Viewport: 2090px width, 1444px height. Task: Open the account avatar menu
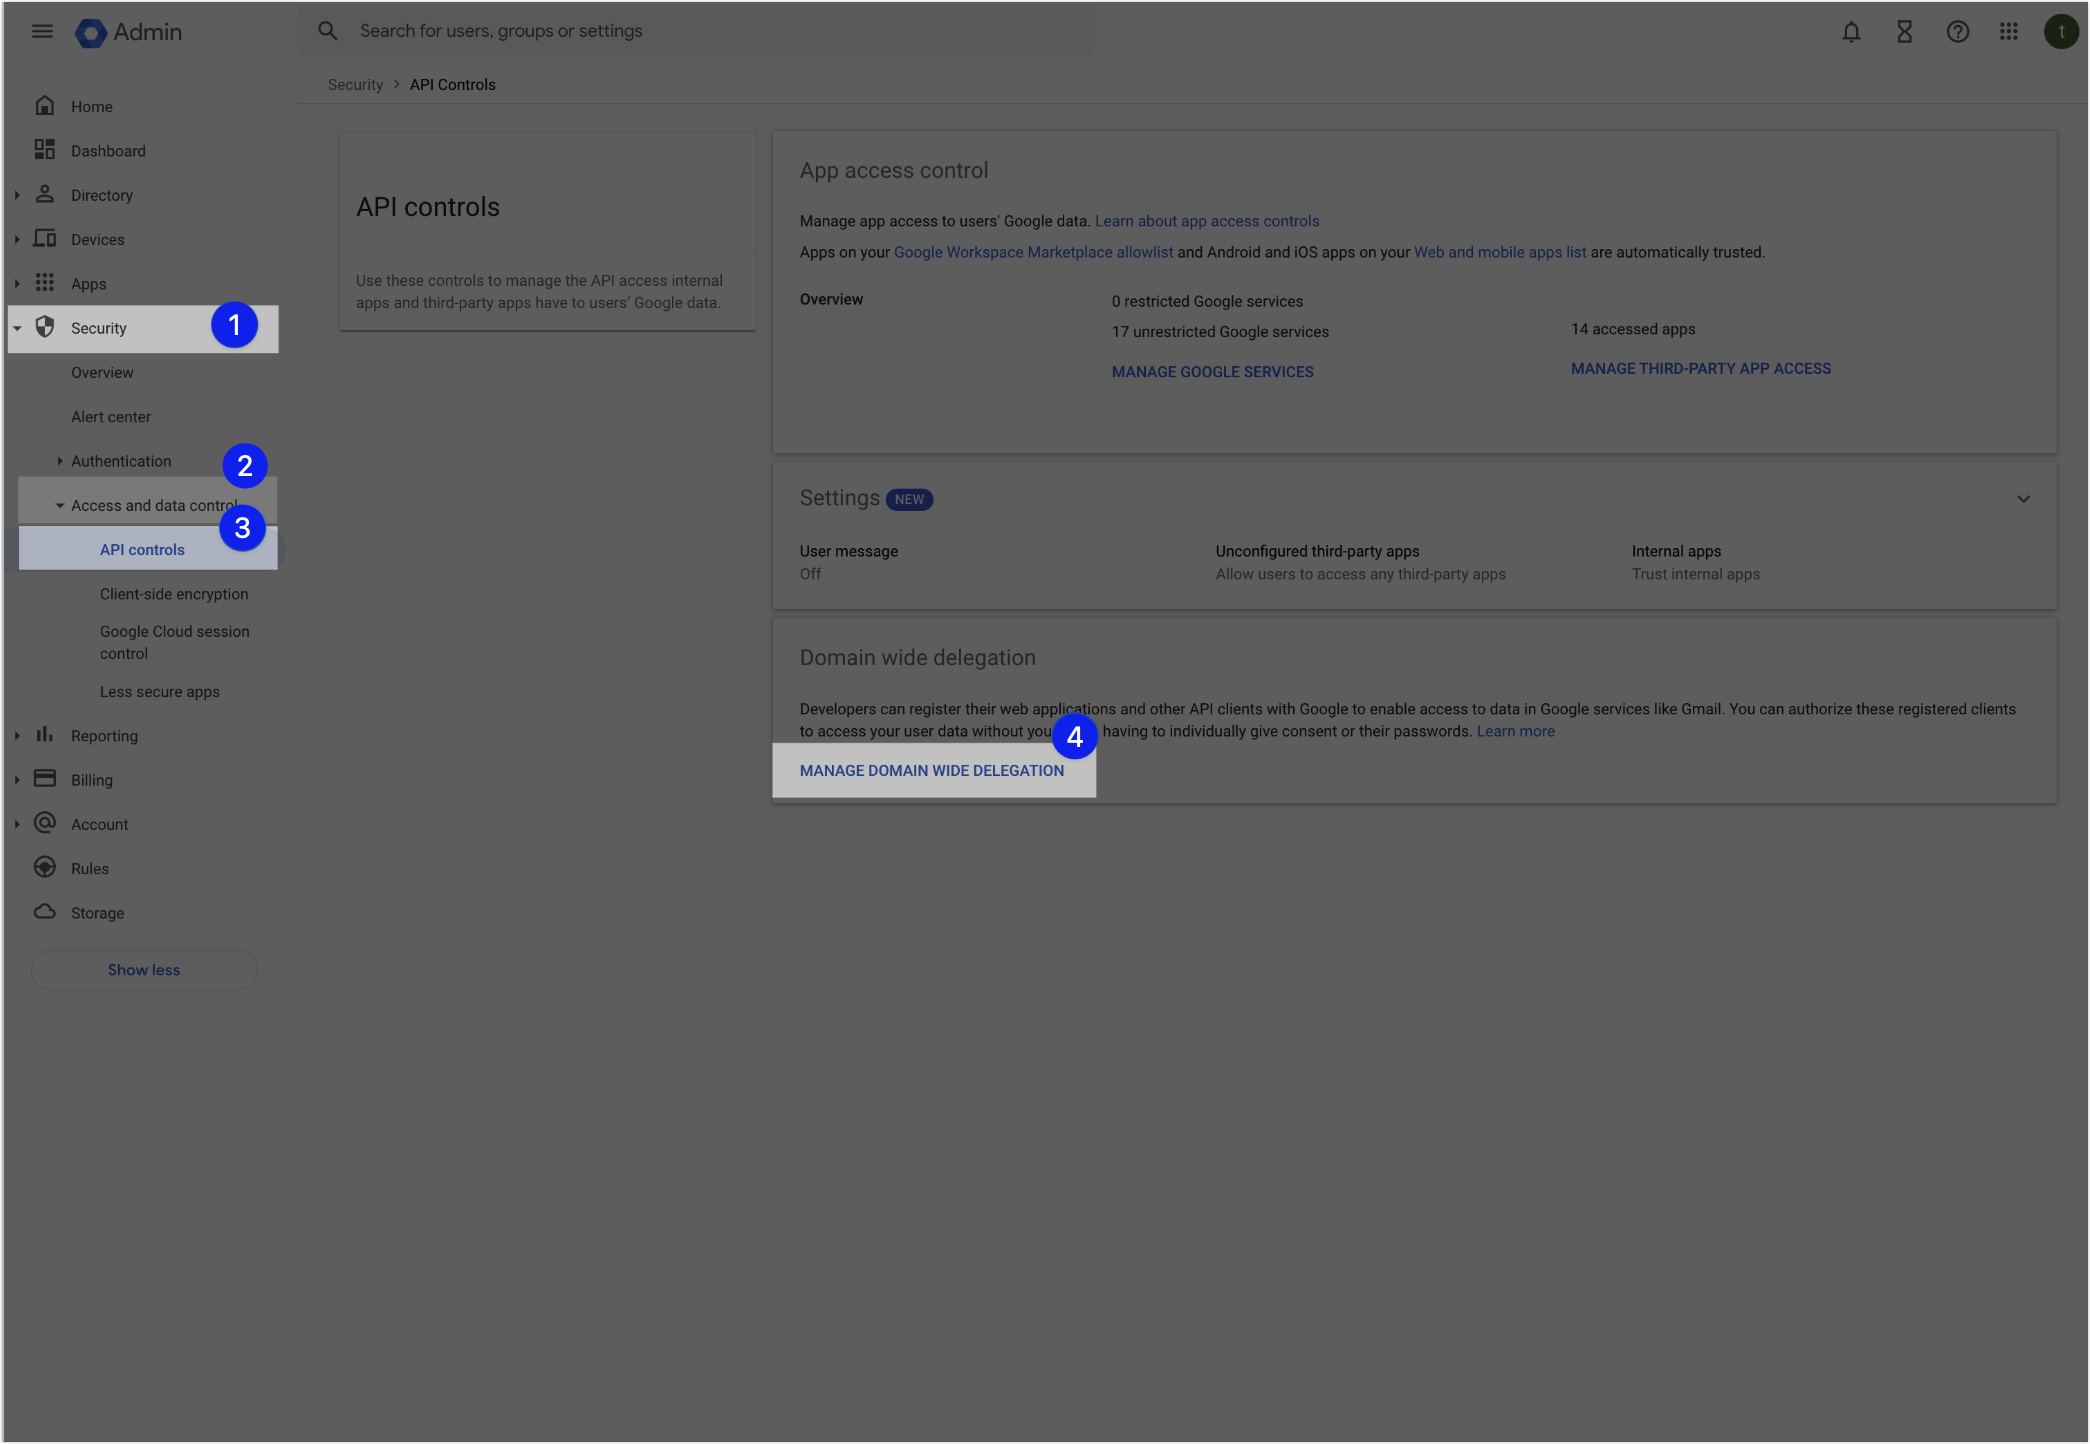tap(2061, 32)
